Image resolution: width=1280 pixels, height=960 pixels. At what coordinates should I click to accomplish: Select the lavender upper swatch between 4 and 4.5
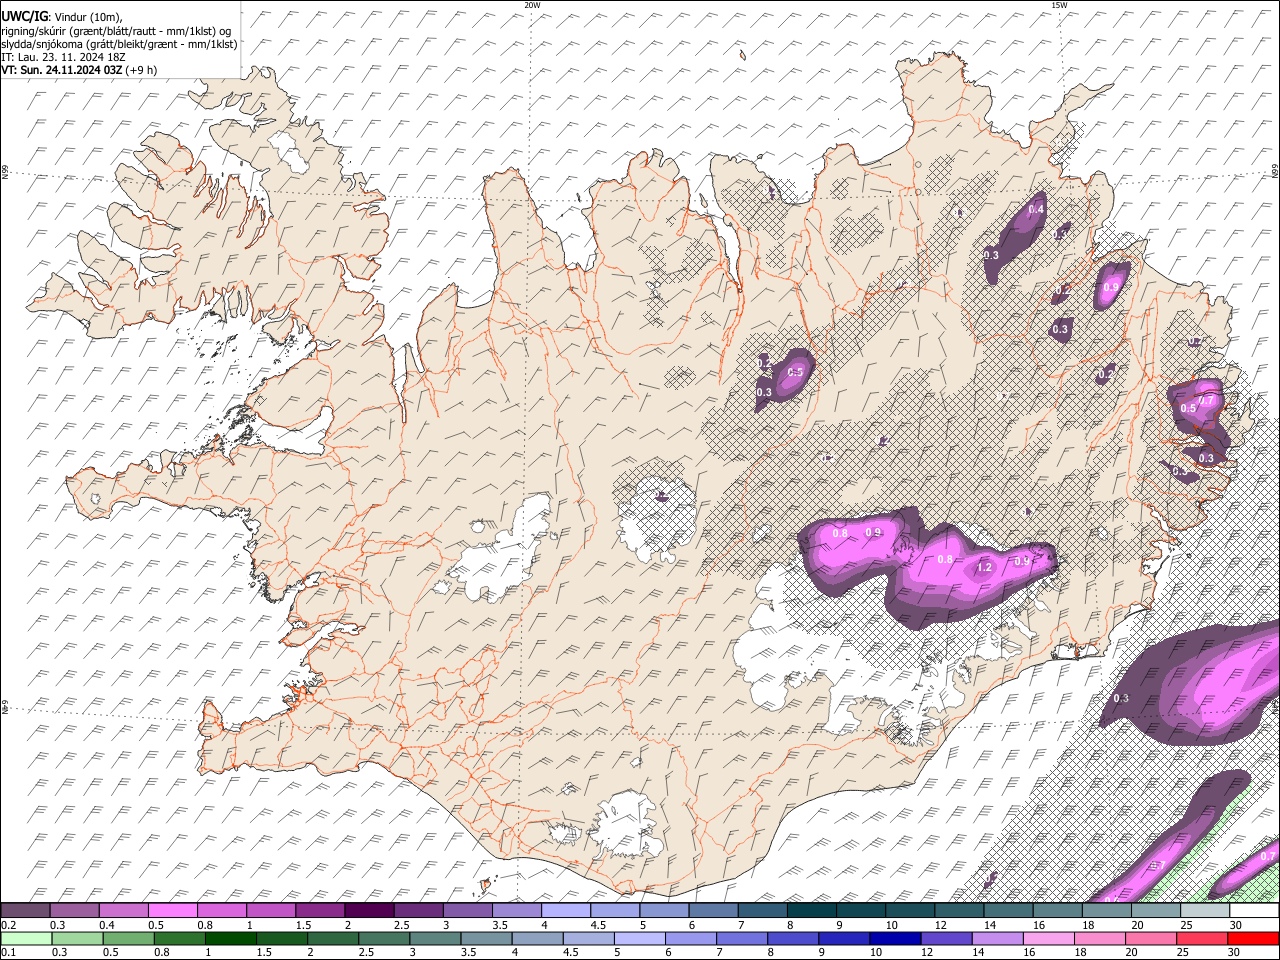[565, 910]
